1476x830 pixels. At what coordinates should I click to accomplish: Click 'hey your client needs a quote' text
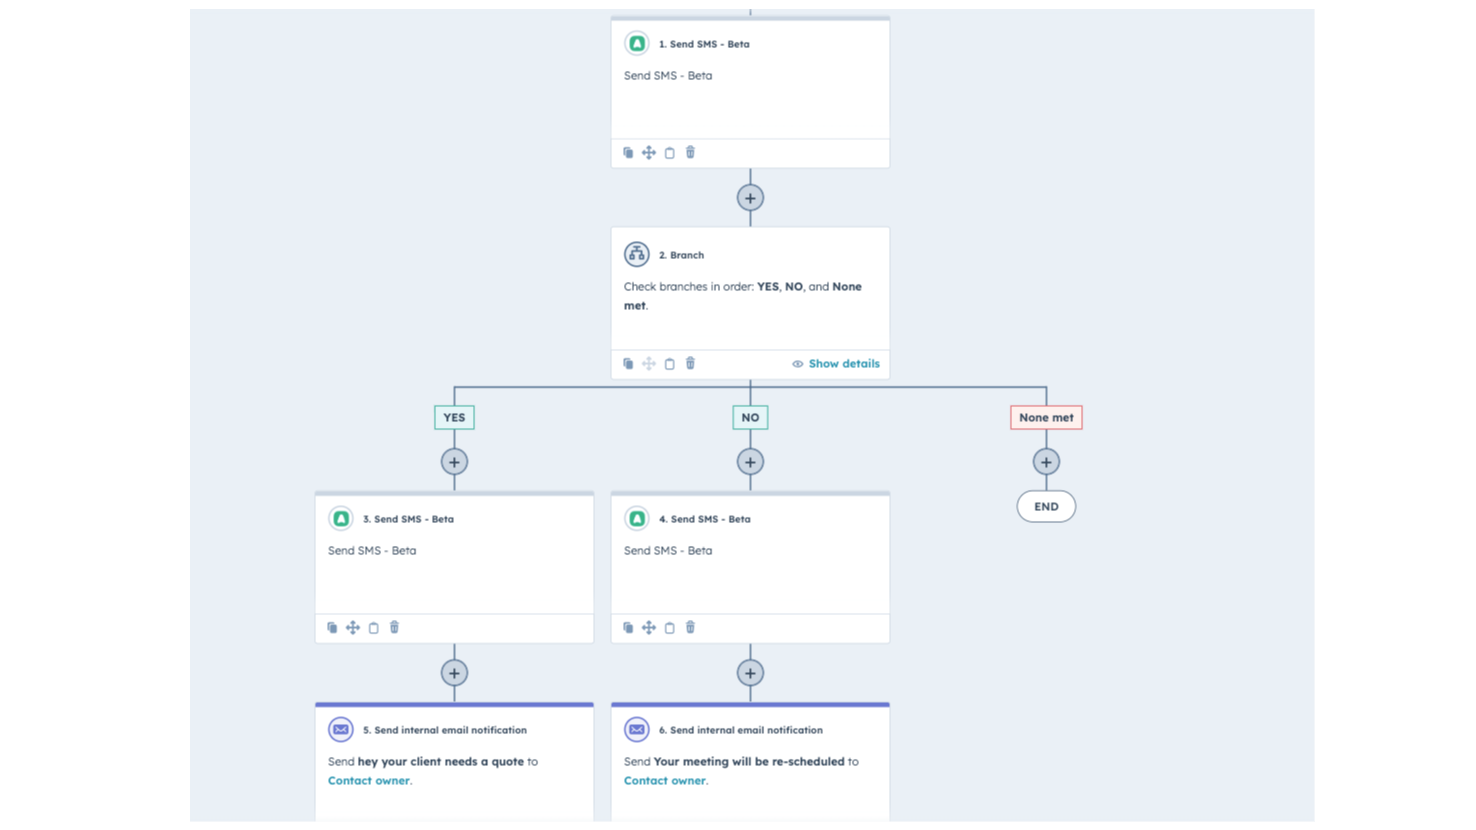pos(441,762)
